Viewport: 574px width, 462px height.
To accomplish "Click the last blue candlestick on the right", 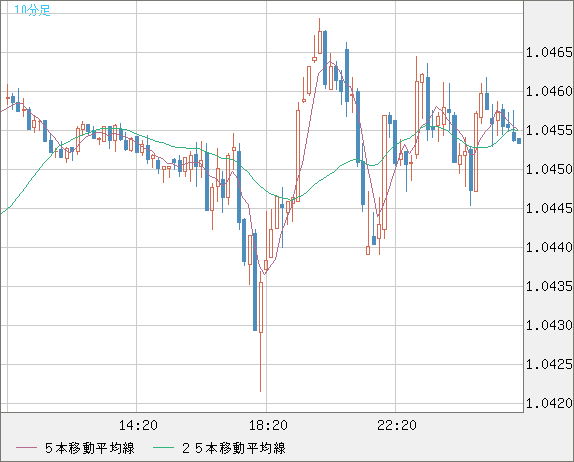I will click(x=519, y=141).
